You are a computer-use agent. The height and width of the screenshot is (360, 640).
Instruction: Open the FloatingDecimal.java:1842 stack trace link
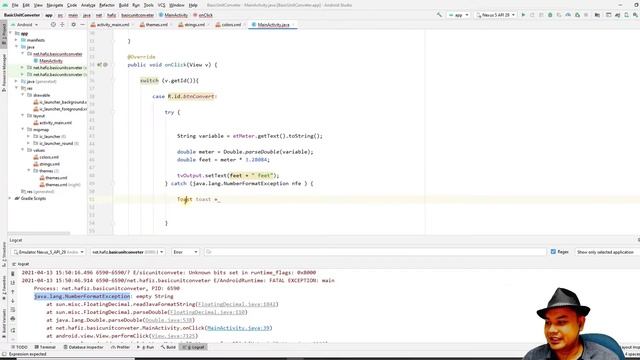coord(237,304)
